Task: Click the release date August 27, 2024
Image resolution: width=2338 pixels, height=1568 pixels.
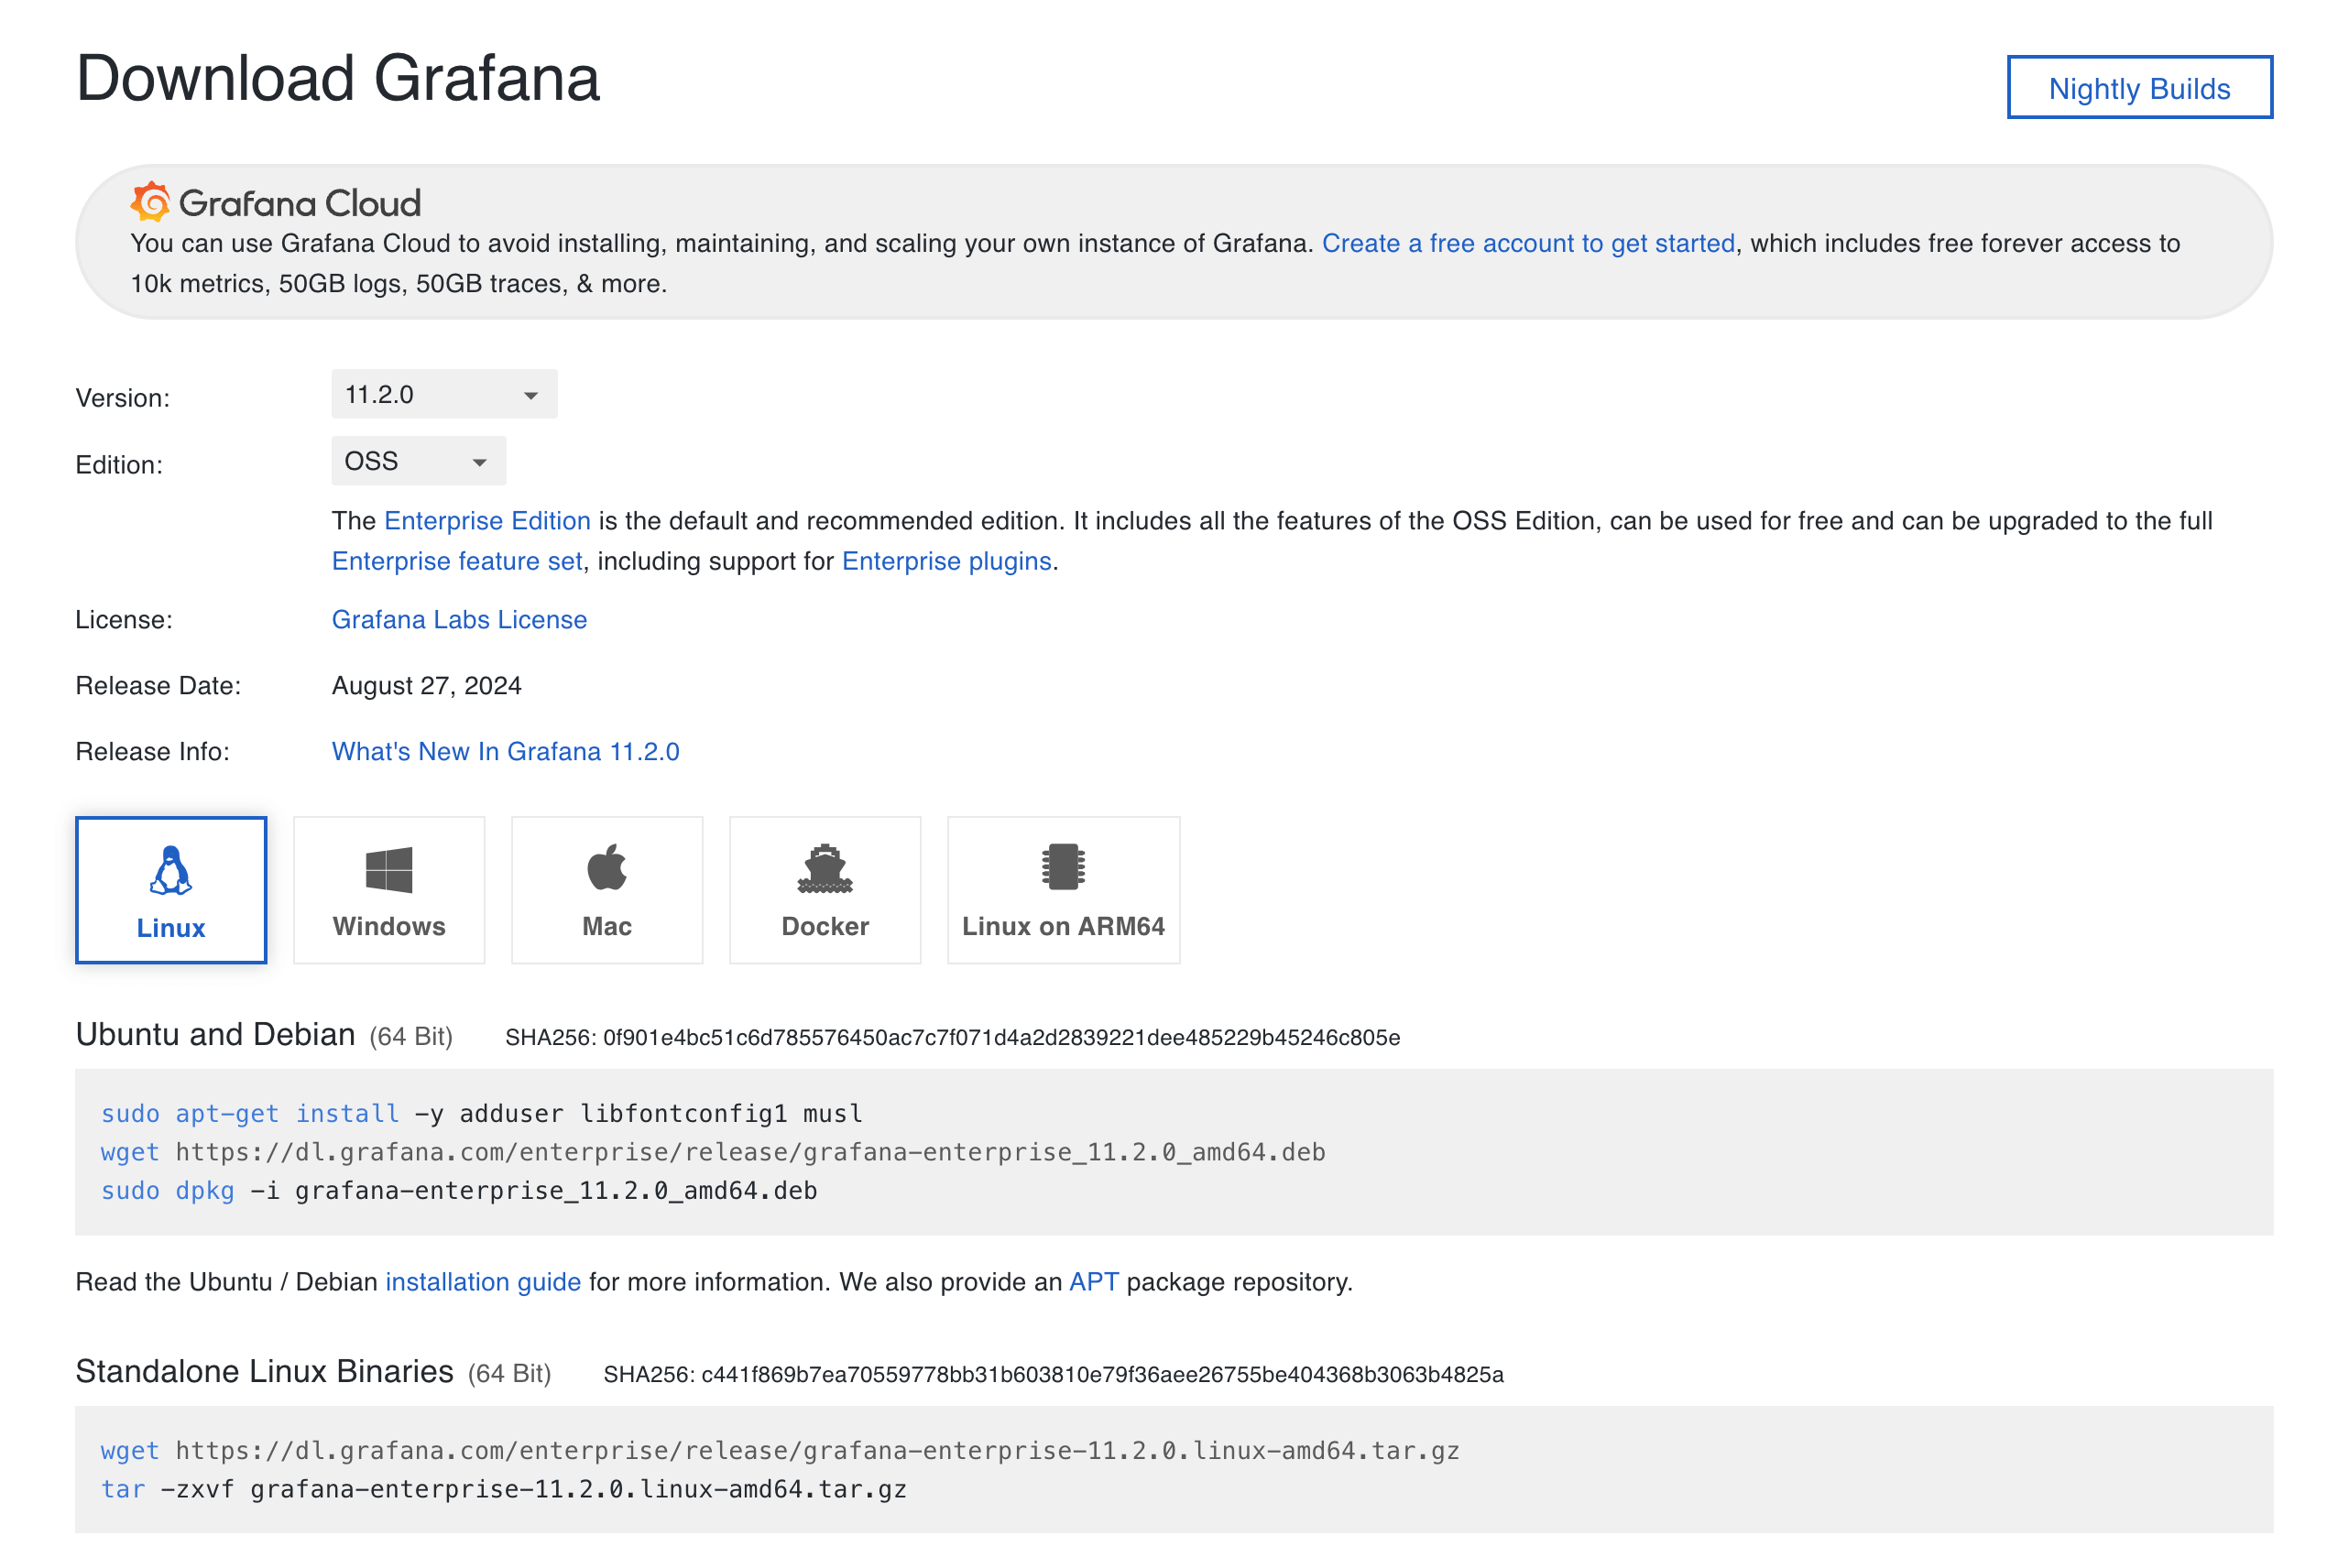Action: 427,686
